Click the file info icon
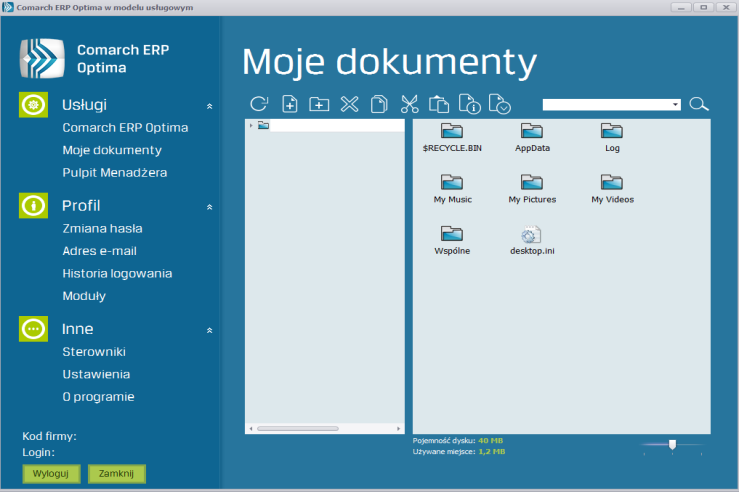The image size is (739, 492). pyautogui.click(x=469, y=104)
